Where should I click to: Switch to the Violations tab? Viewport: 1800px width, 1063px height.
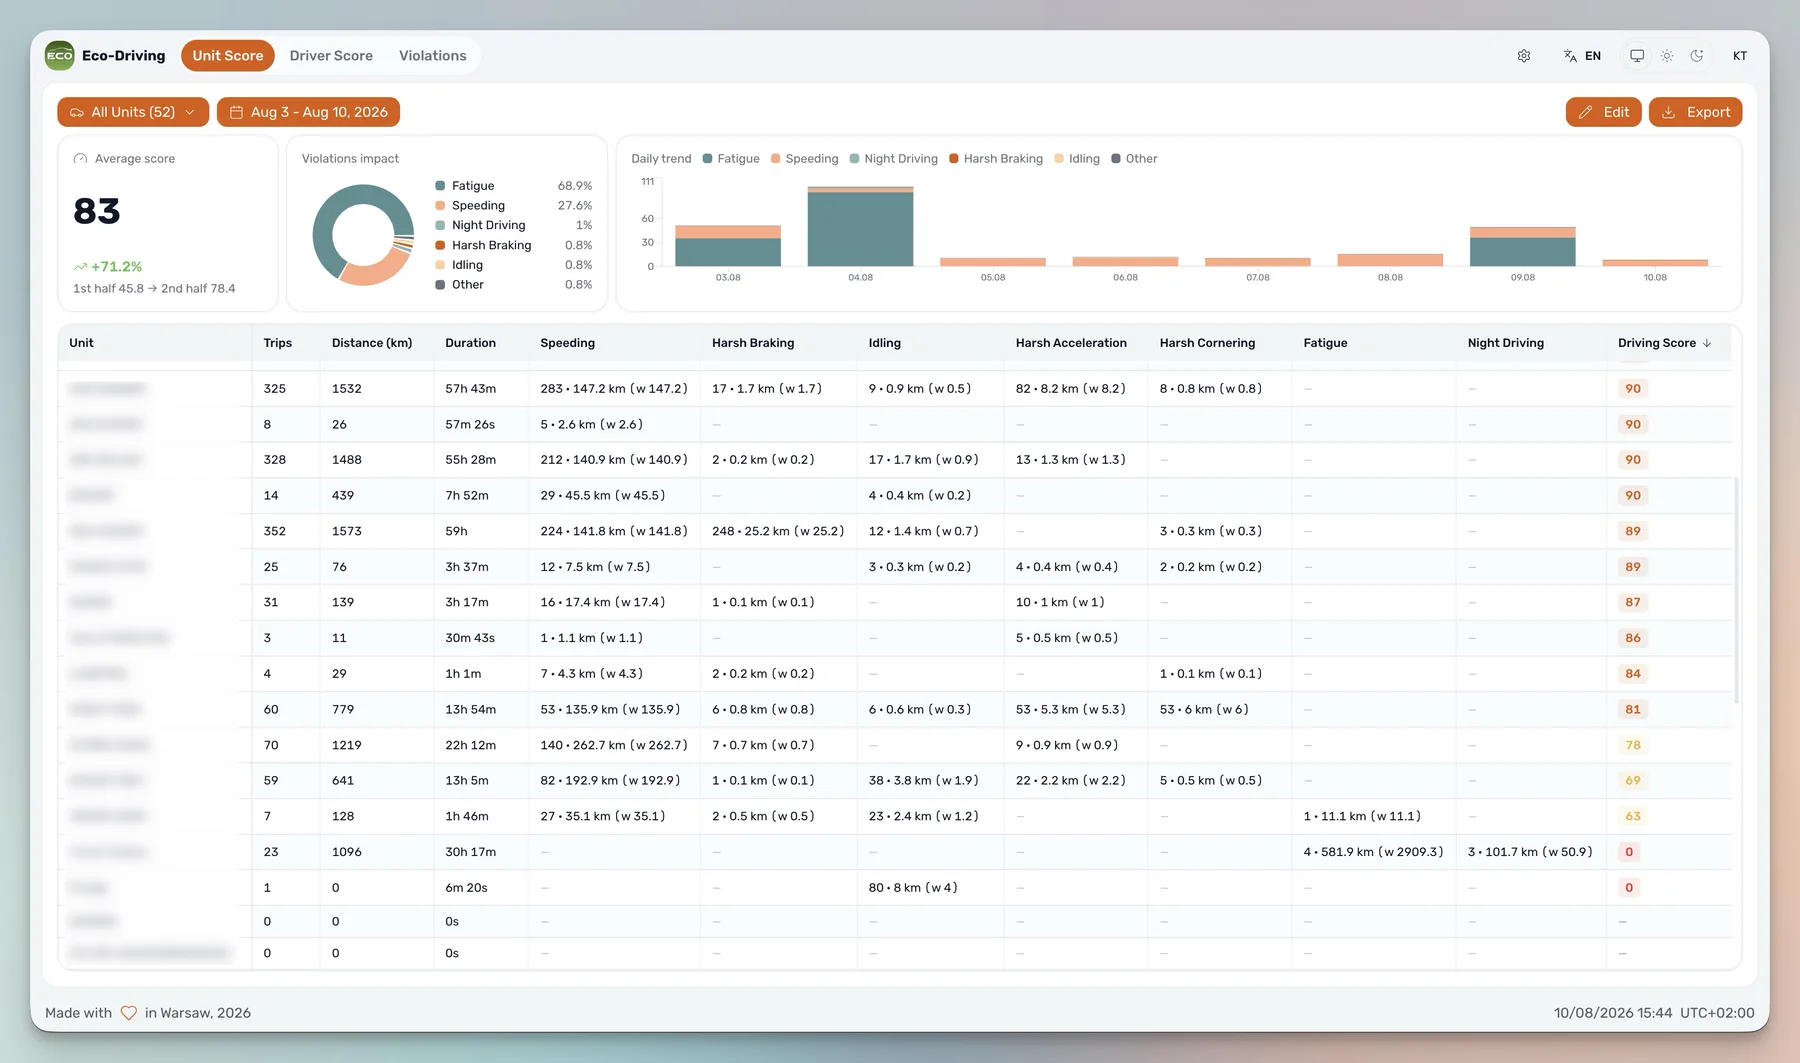(433, 56)
